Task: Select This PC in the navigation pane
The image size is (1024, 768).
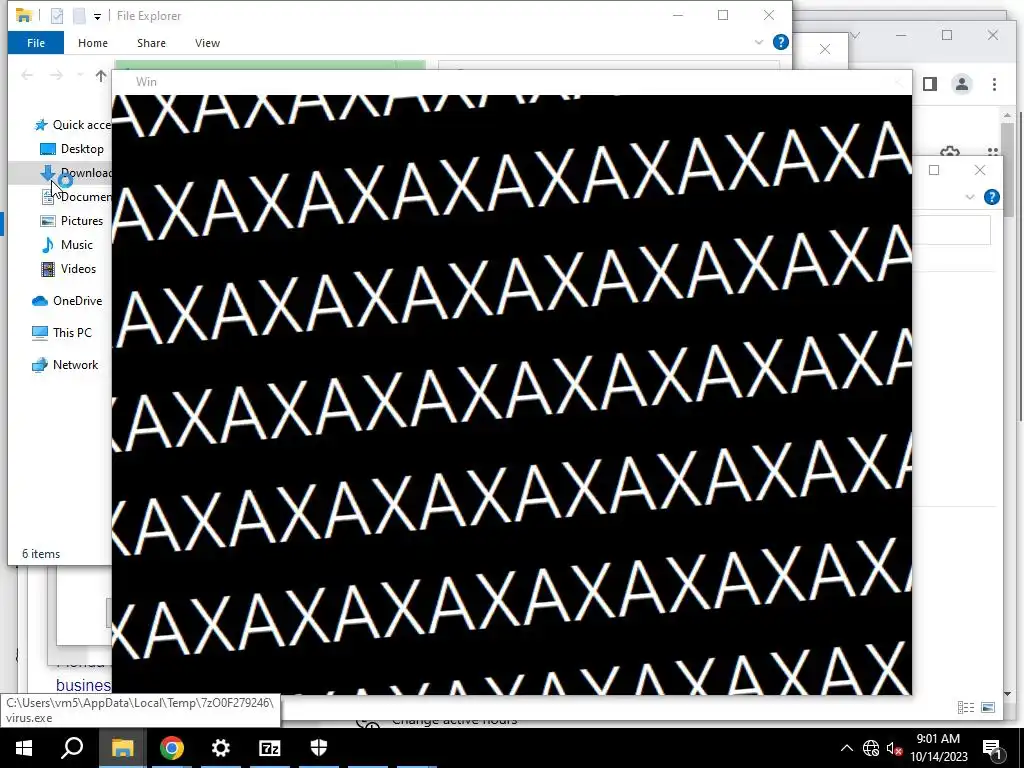Action: 62,333
